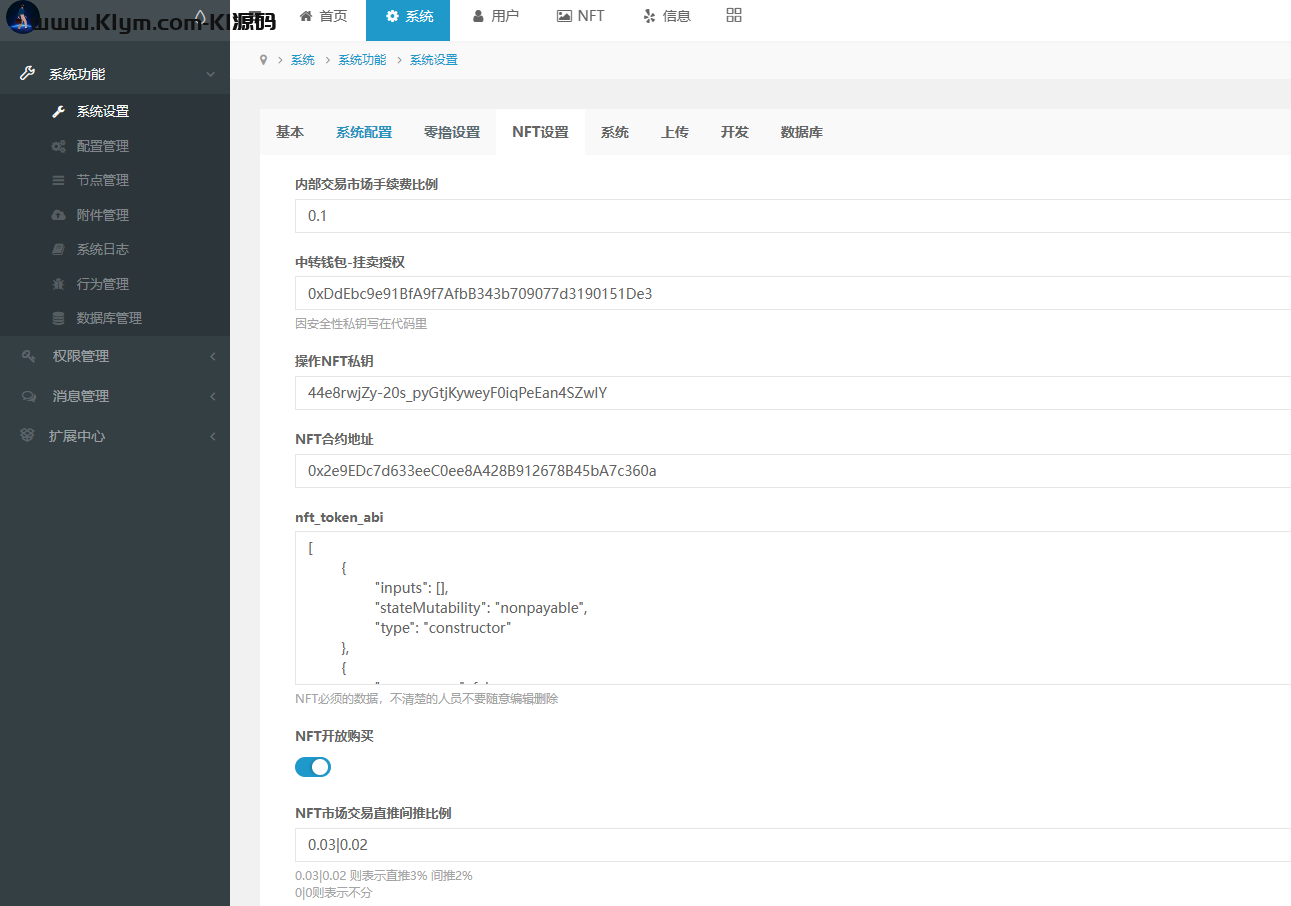Click the book icon beside 系统日志

tap(58, 250)
